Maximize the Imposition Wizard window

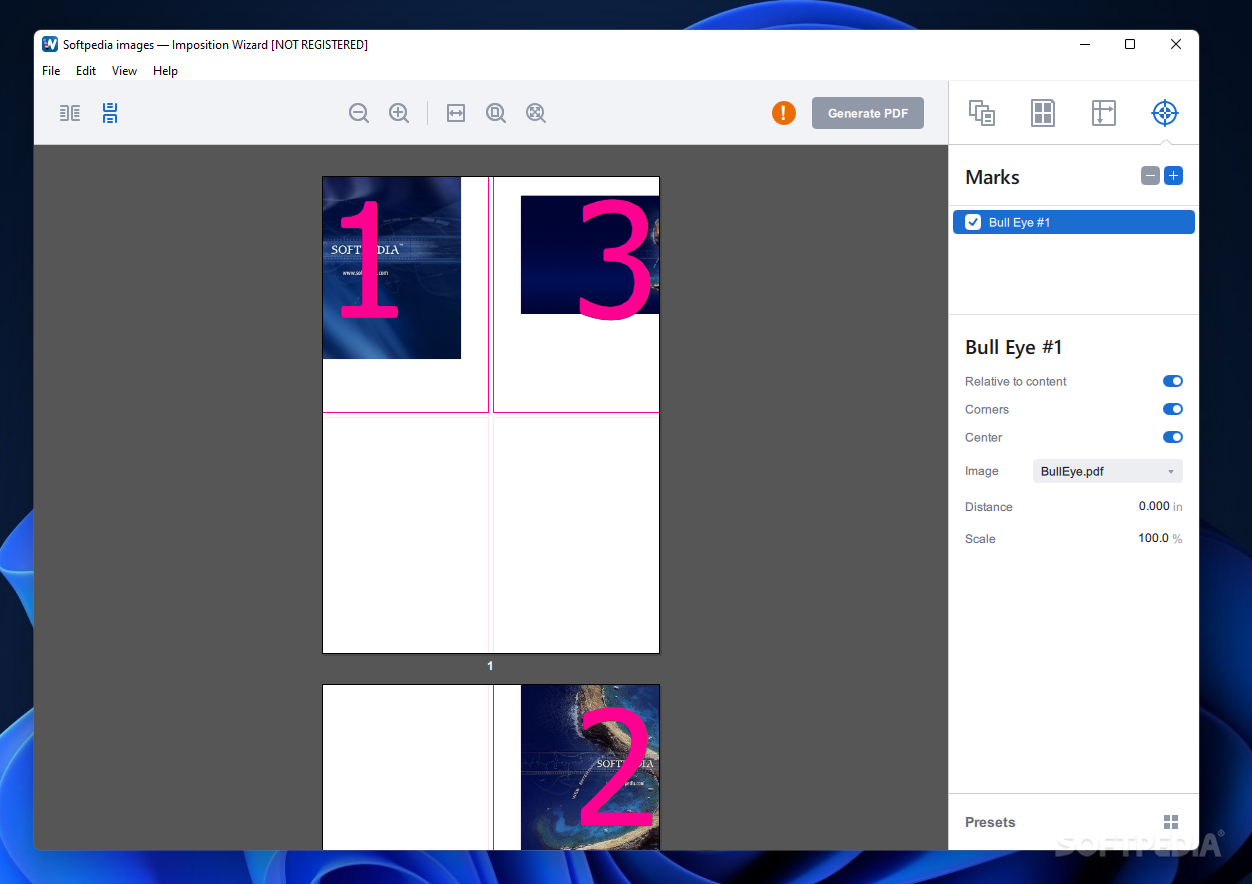point(1130,44)
